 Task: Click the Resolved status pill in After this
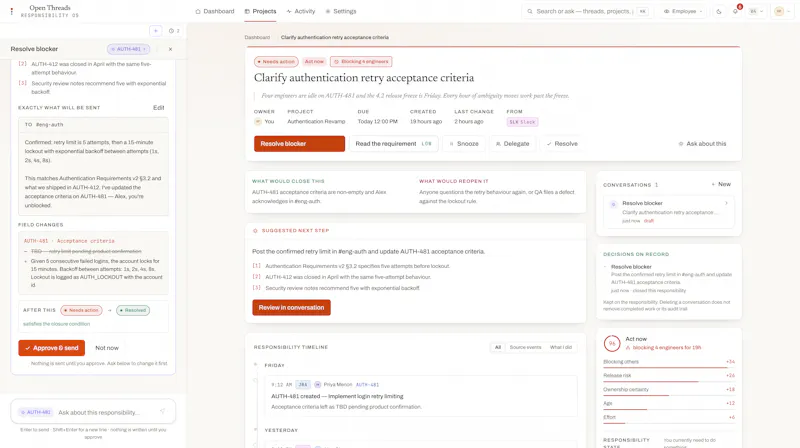133,310
